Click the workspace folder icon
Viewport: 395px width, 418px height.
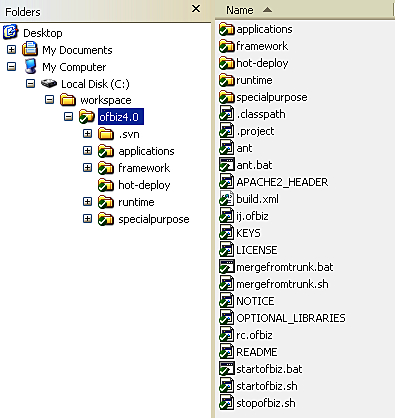68,100
